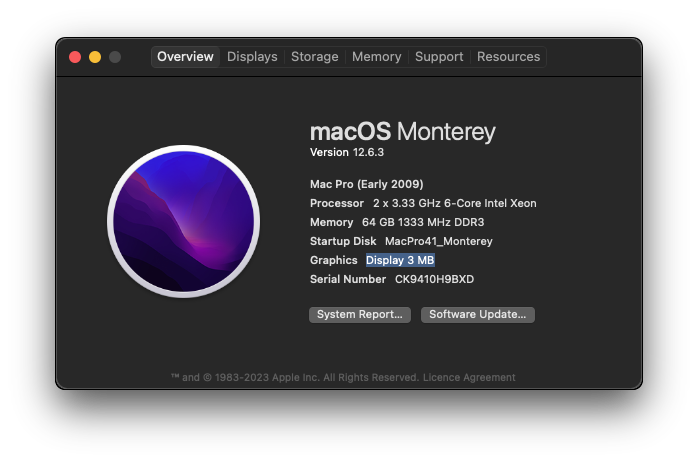
Task: Click startup disk name MacPro41_Monterey
Action: pyautogui.click(x=438, y=241)
